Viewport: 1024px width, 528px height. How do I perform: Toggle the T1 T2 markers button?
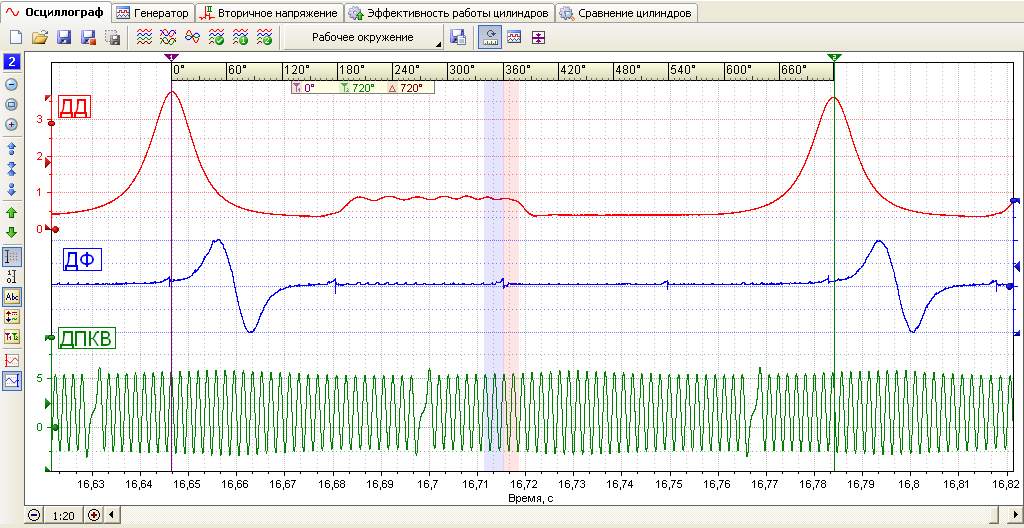click(x=12, y=338)
